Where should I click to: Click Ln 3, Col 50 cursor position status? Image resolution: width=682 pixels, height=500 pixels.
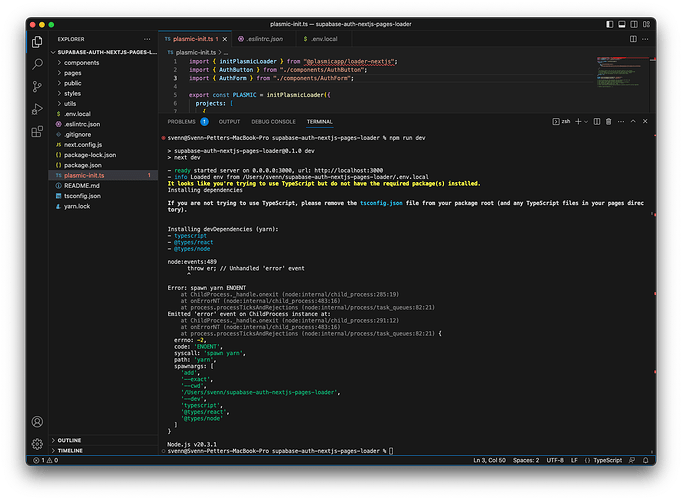(489, 460)
